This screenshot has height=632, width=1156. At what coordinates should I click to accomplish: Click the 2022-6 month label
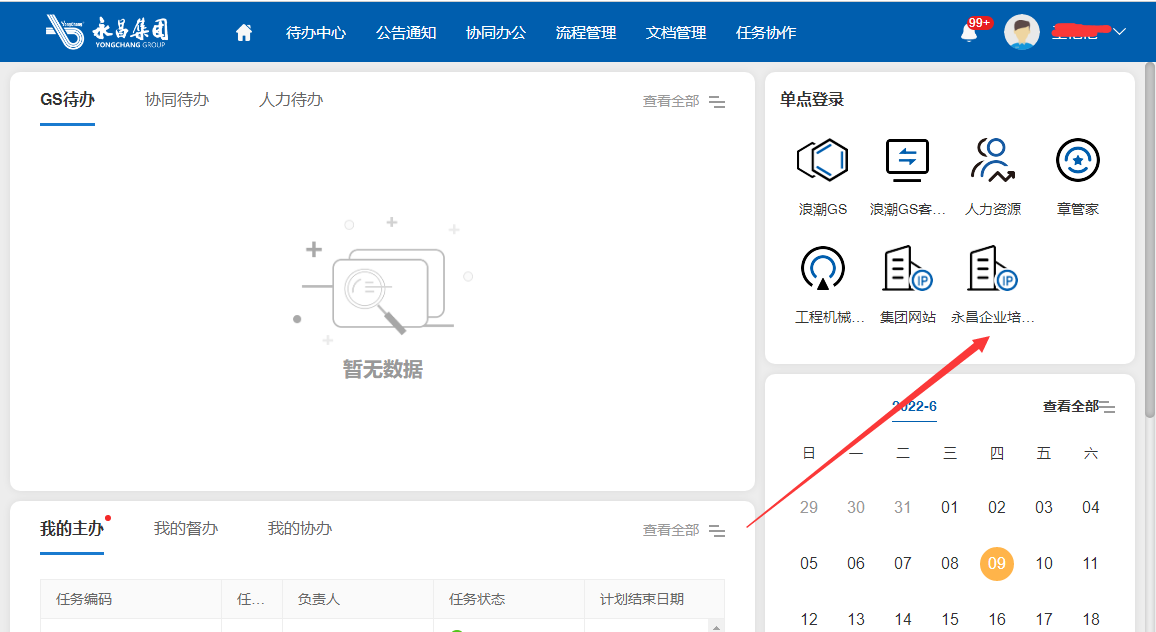(914, 406)
